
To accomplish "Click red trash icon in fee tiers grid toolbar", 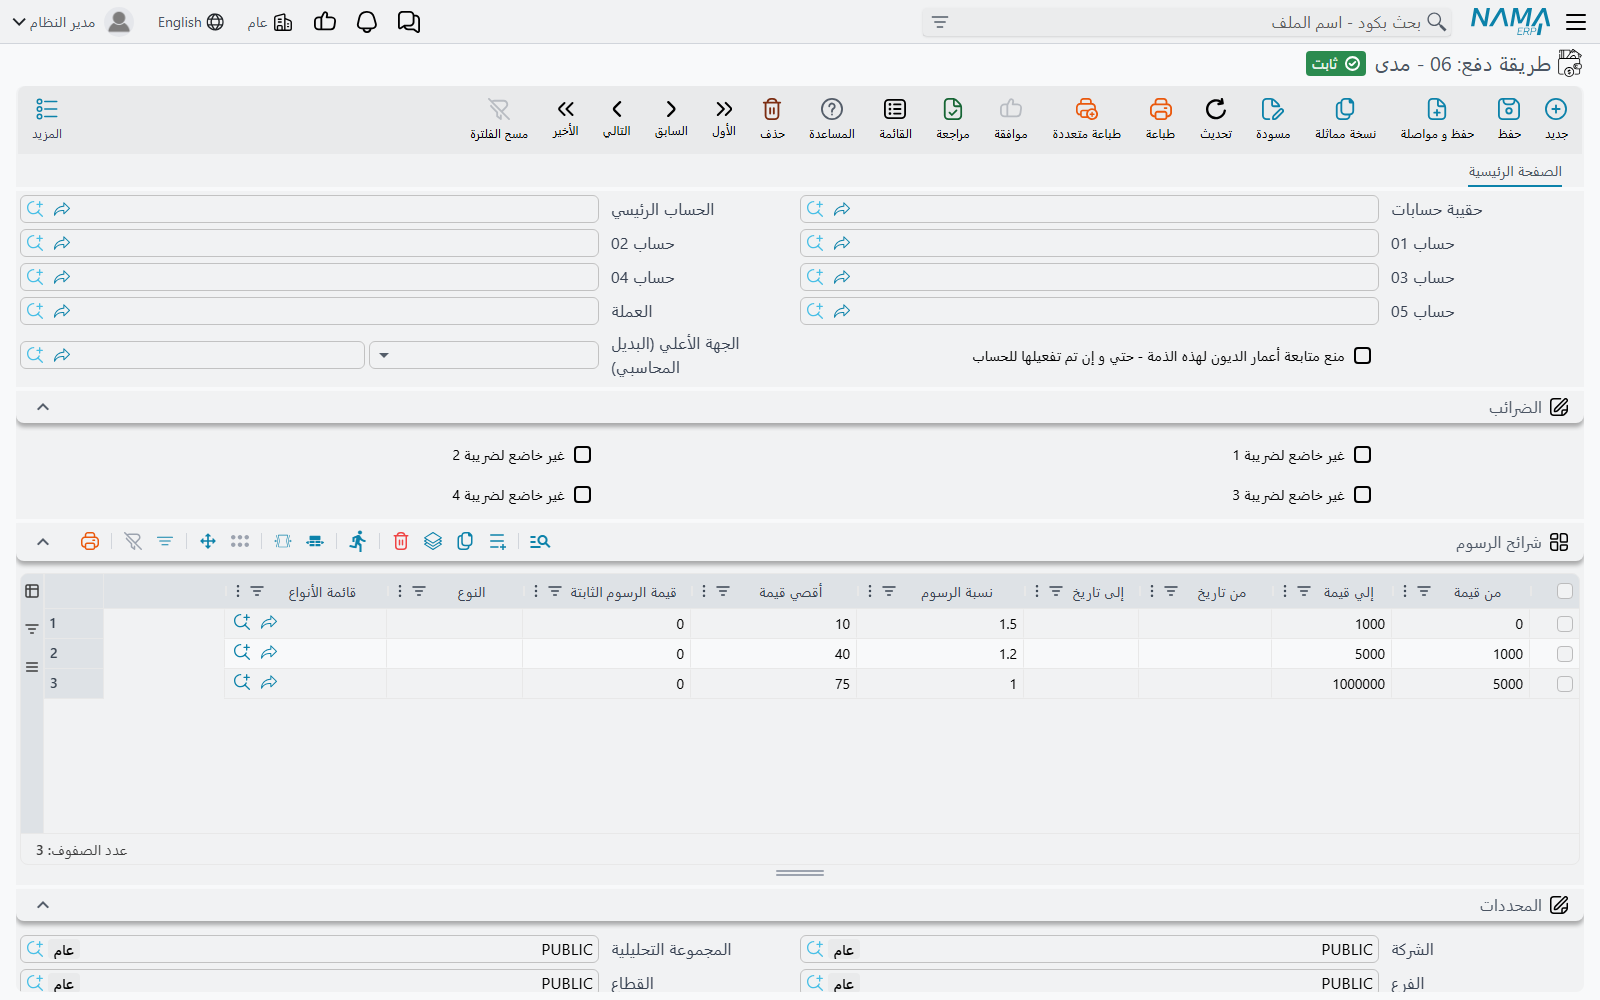I will [x=401, y=541].
